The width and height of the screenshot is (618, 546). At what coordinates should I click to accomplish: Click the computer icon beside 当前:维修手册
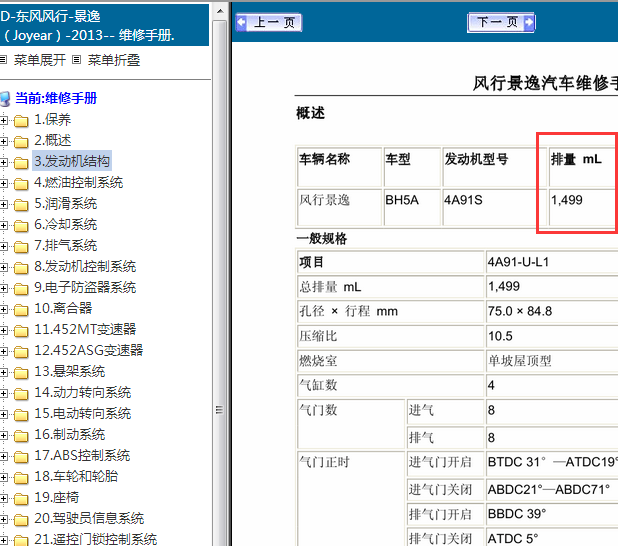pos(5,99)
